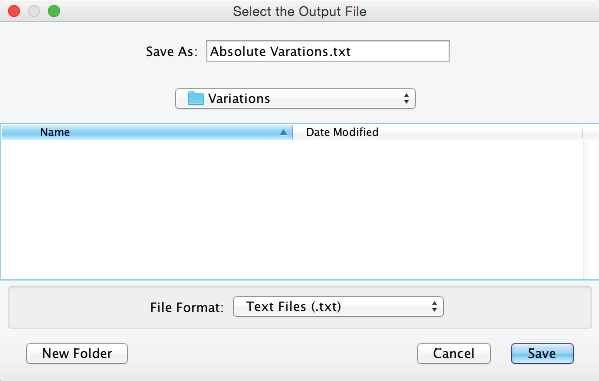Screen dimensions: 599x381
Task: Click the green zoom window button
Action: (54, 11)
